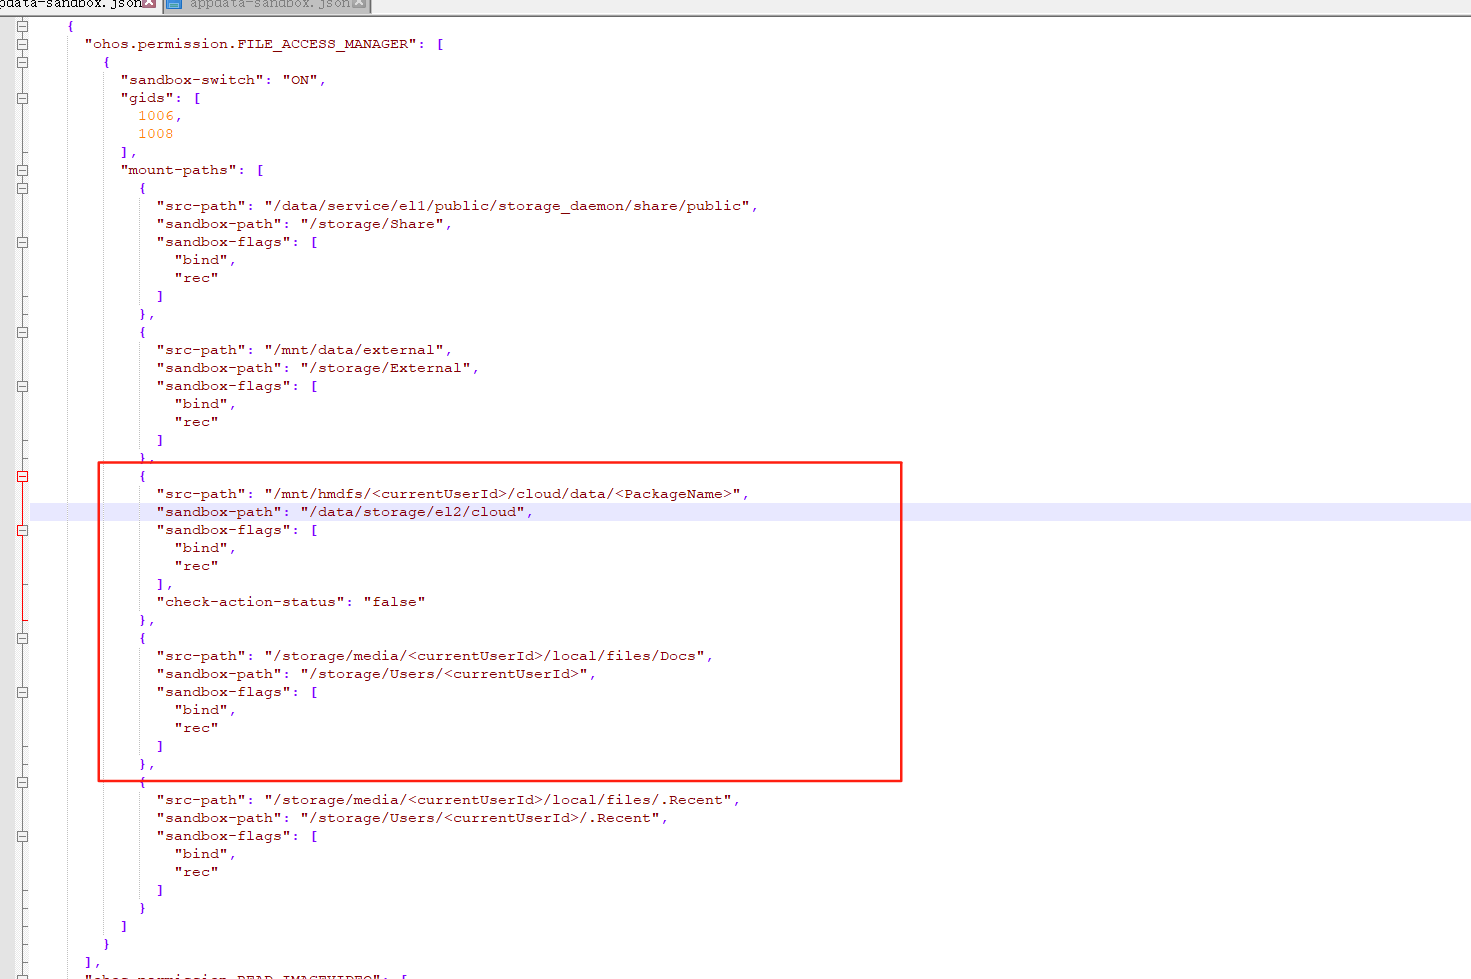The image size is (1471, 979).
Task: Click the "sandbox-flags" key under /storage/Share
Action: coord(224,242)
